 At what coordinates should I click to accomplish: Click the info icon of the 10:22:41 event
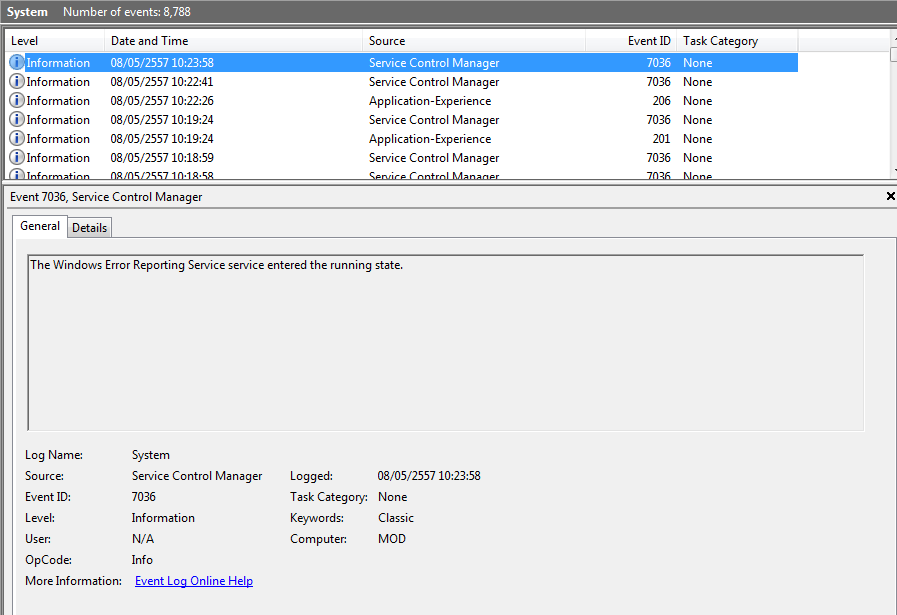[x=17, y=82]
